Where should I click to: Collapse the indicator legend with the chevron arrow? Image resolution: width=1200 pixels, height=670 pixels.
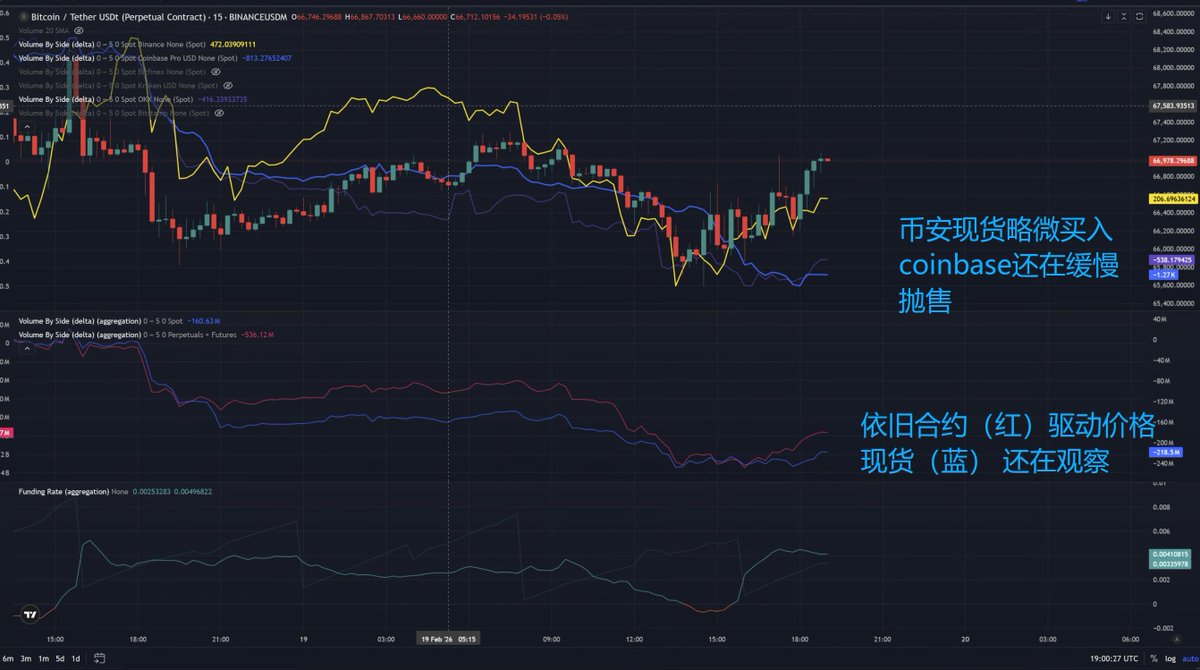click(27, 126)
